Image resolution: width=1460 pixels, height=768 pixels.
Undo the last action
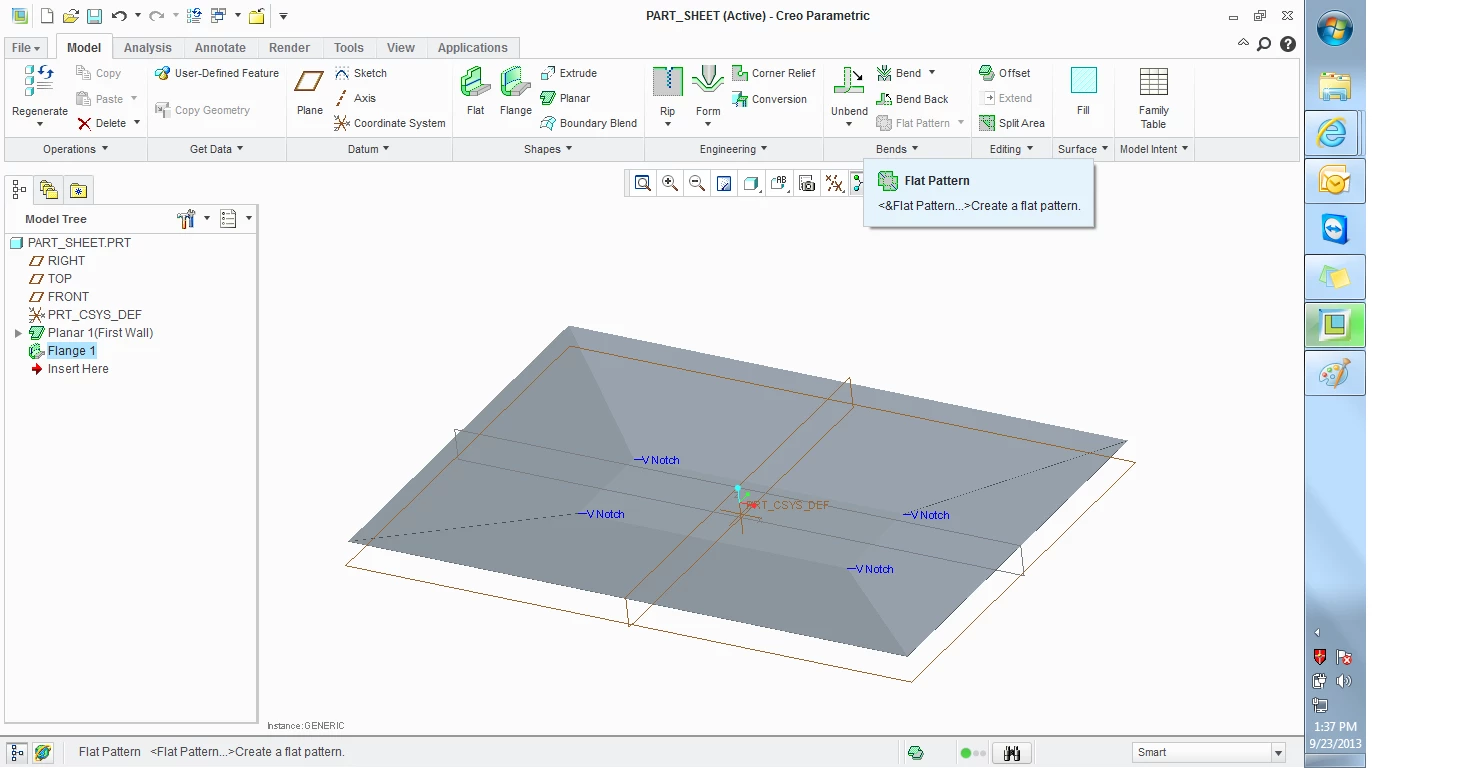[119, 16]
